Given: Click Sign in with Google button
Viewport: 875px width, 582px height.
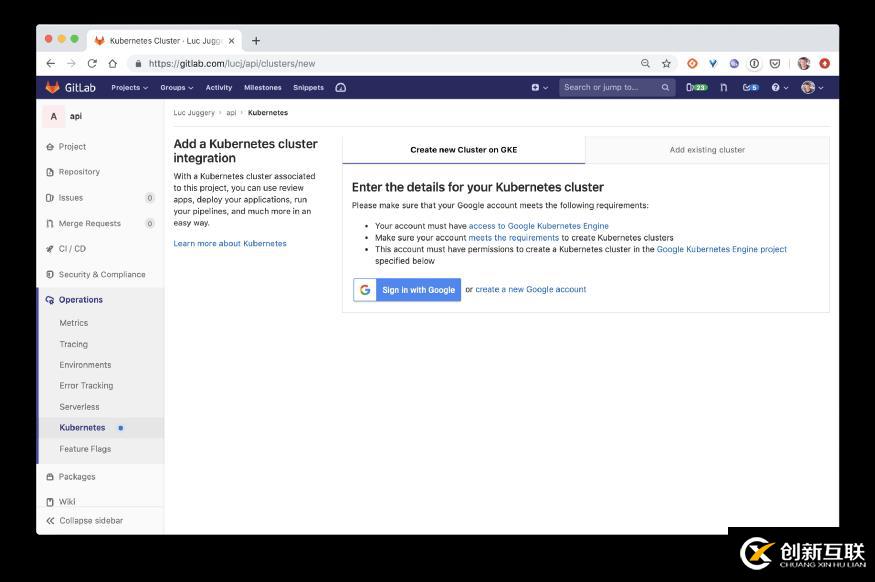Looking at the screenshot, I should 407,290.
